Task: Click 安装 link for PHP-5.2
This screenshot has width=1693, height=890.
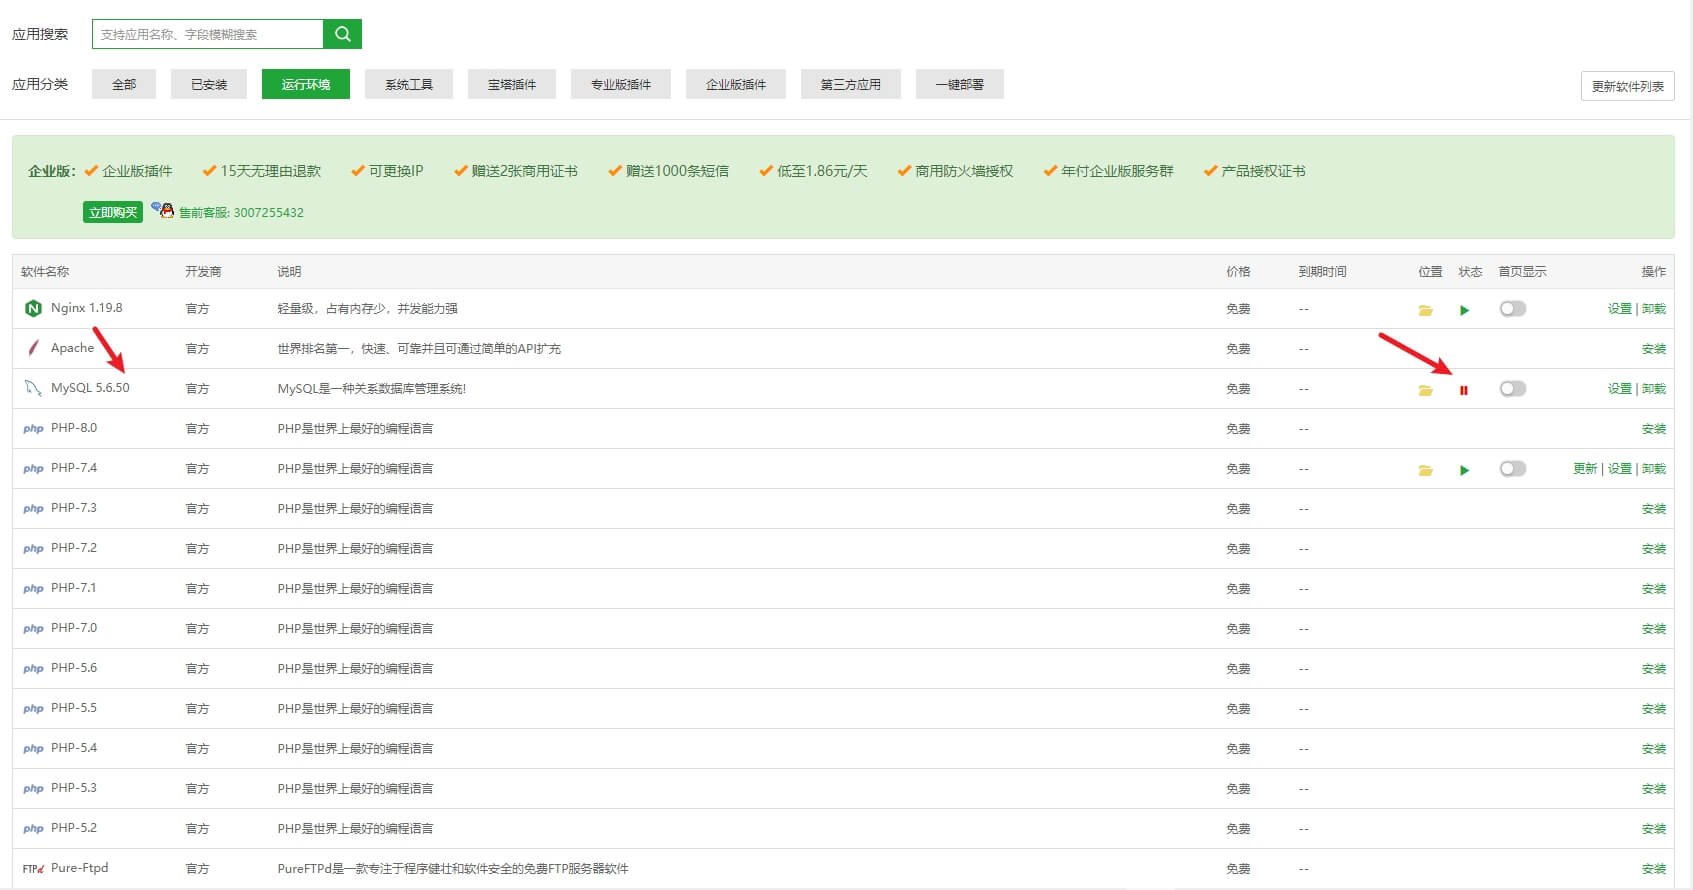Action: pyautogui.click(x=1654, y=829)
